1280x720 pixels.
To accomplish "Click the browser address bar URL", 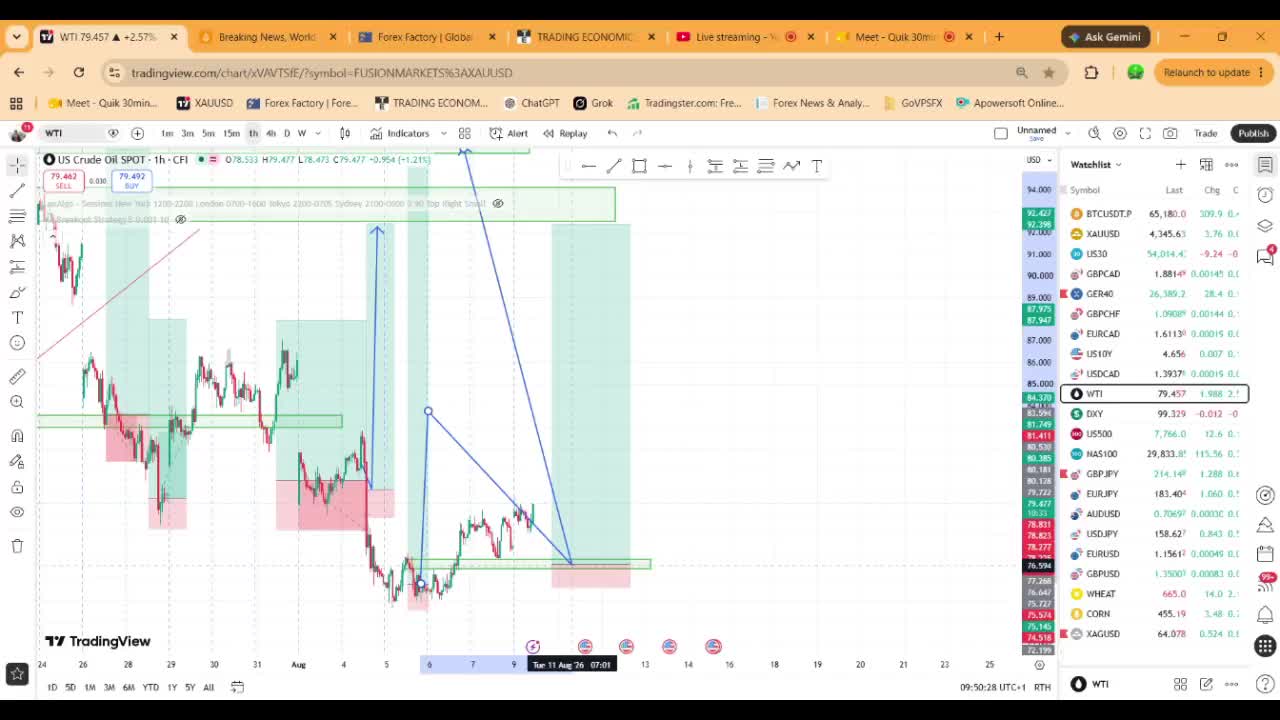I will (321, 72).
